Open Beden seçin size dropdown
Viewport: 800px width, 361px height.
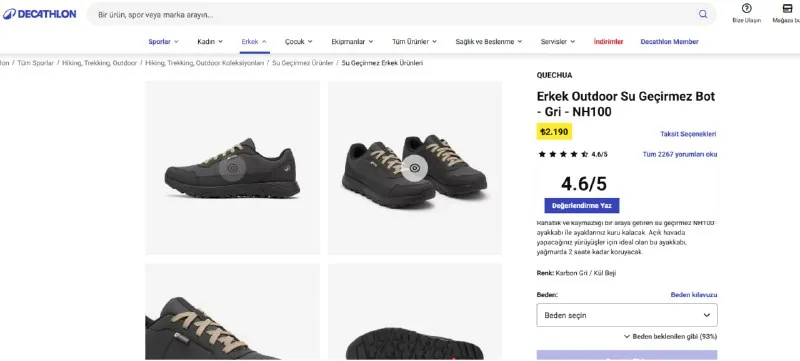click(627, 315)
